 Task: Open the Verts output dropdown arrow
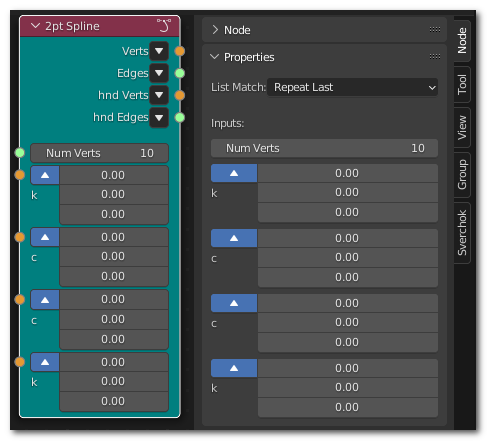159,51
